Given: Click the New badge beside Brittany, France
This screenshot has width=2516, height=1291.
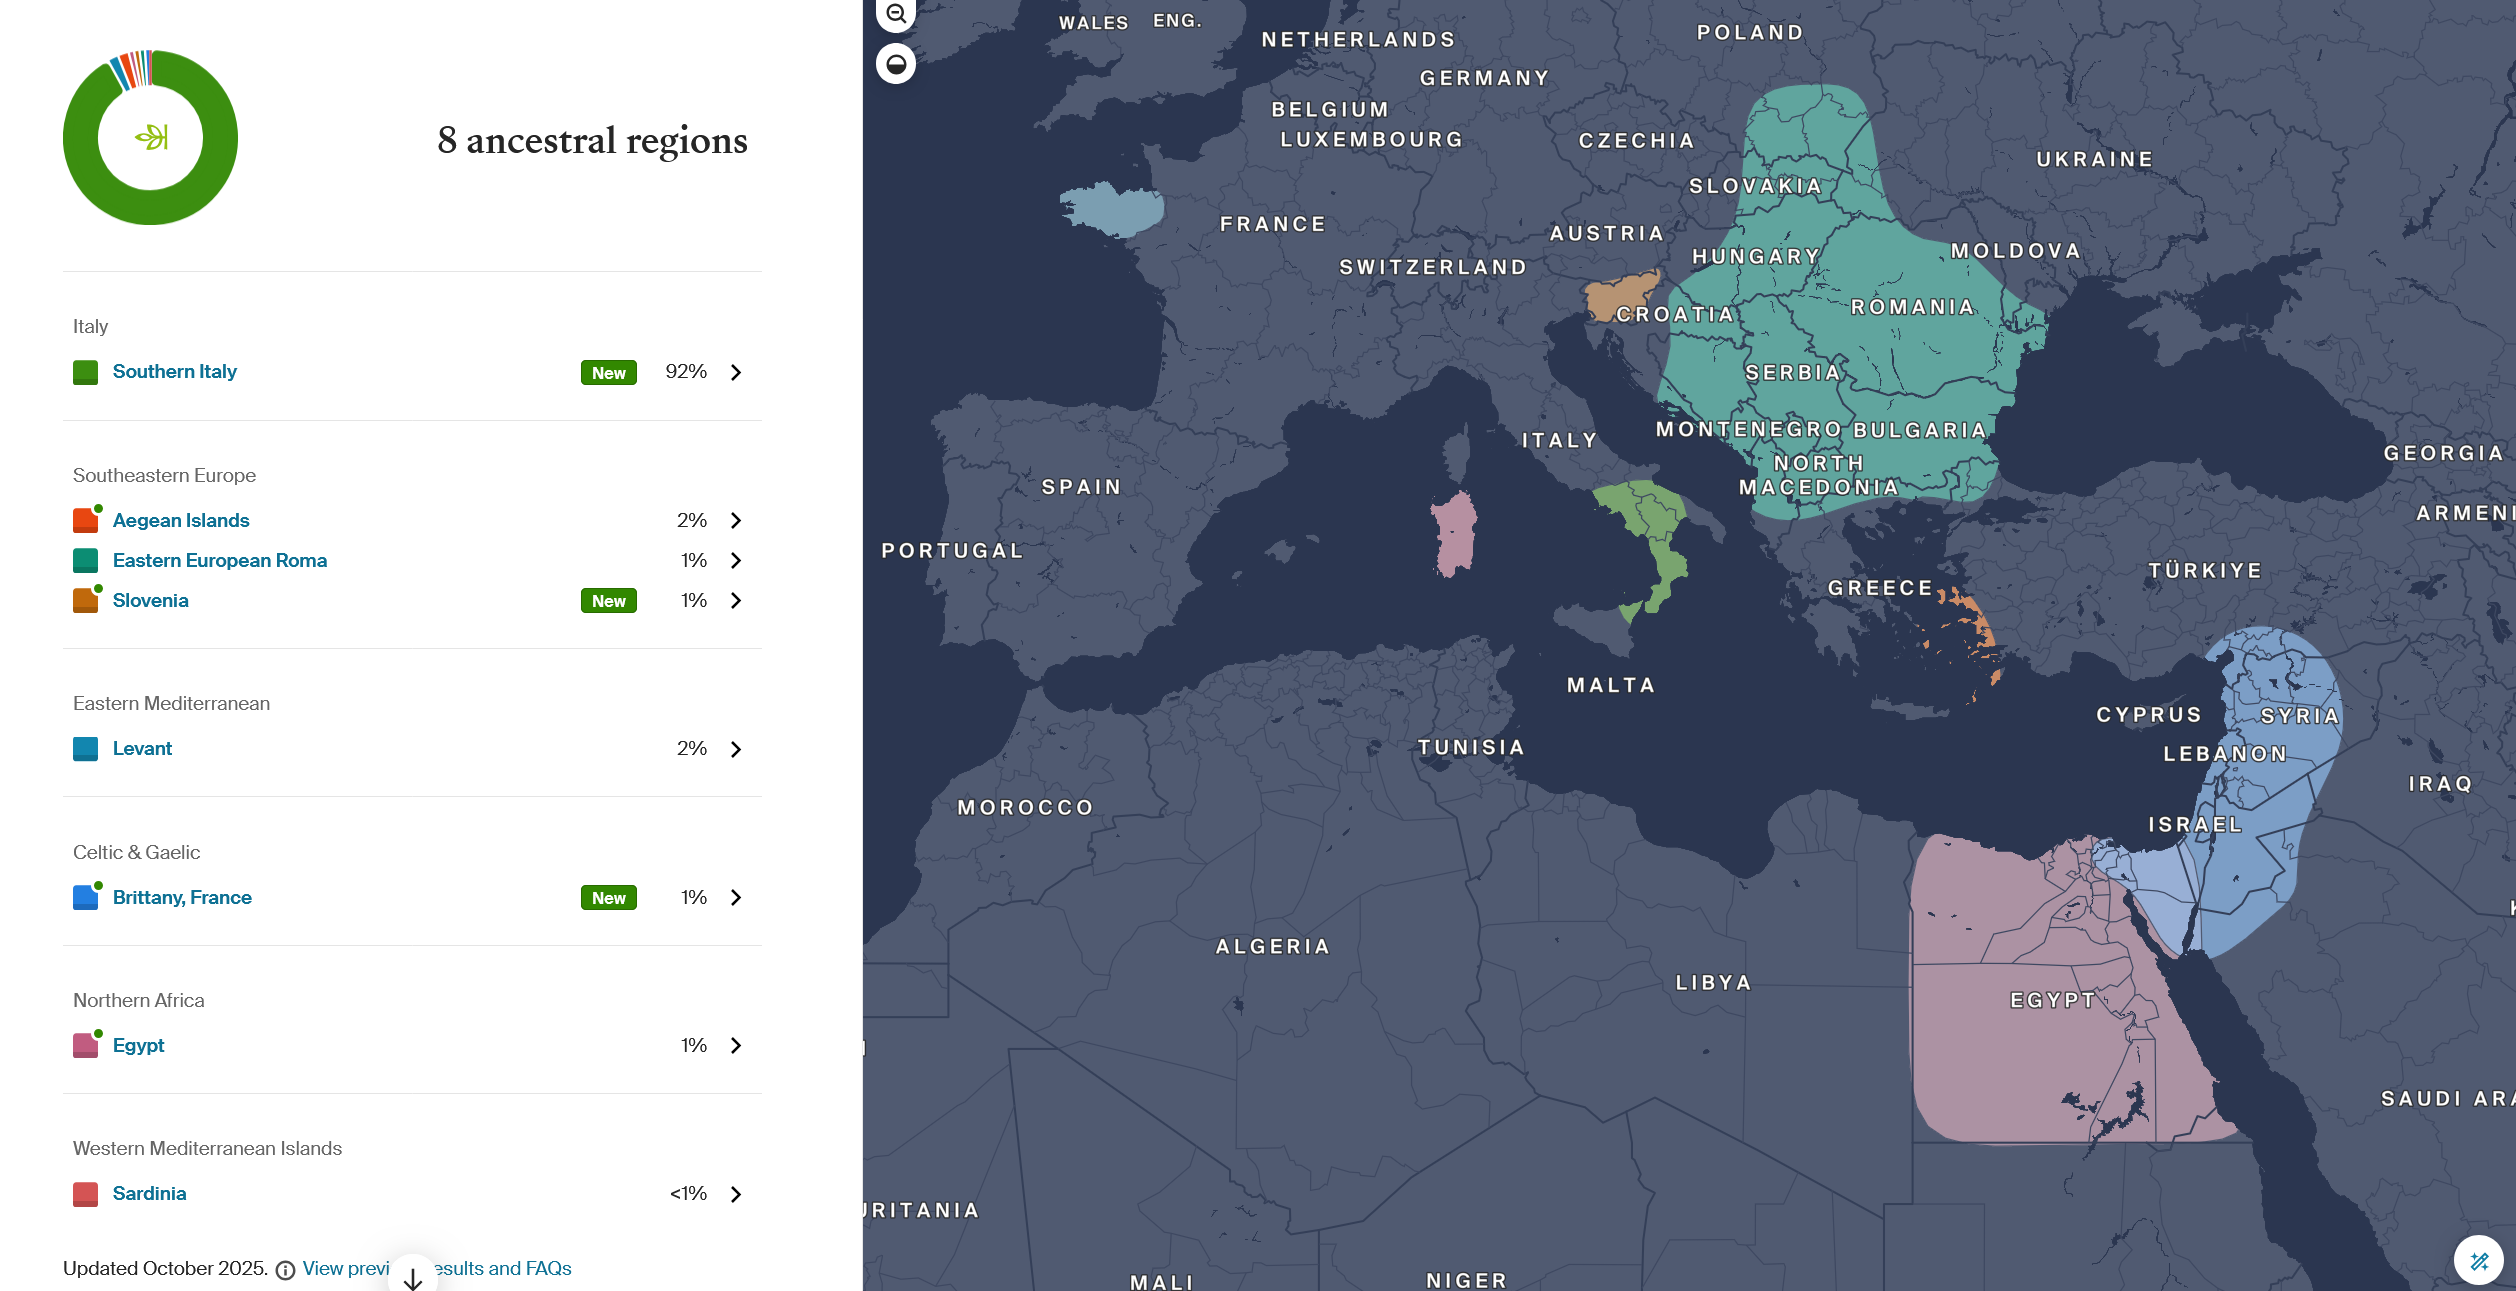Looking at the screenshot, I should pyautogui.click(x=608, y=898).
